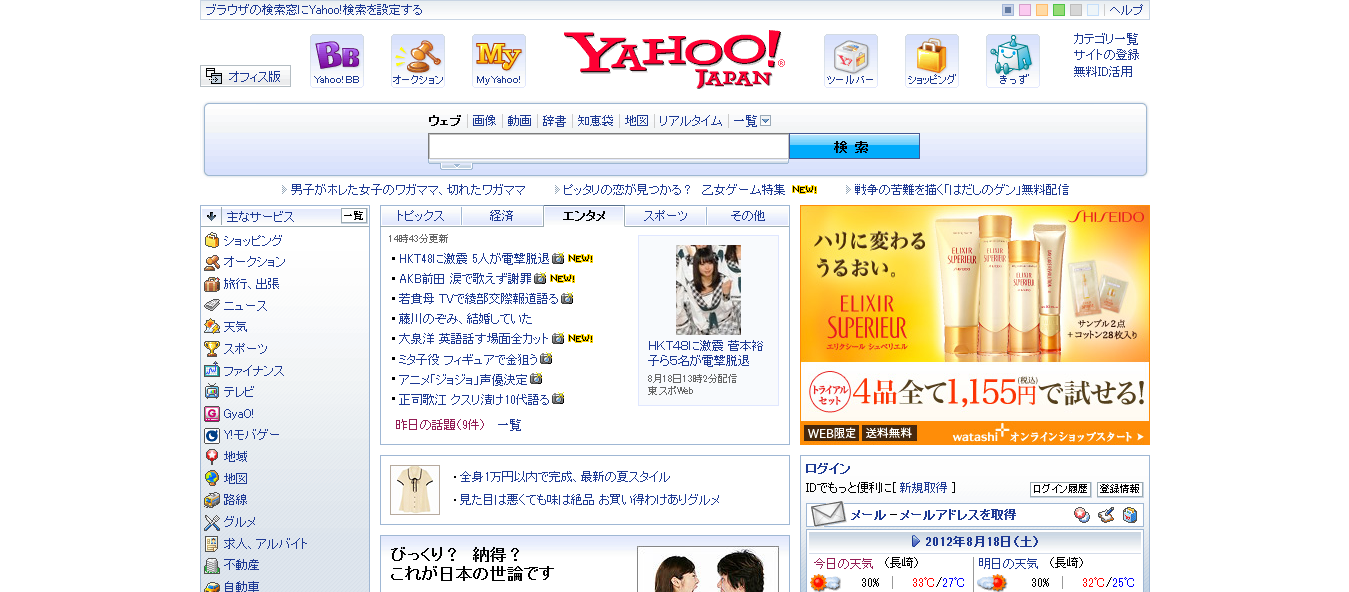
Task: Click the オフィス版 button
Action: 245,76
